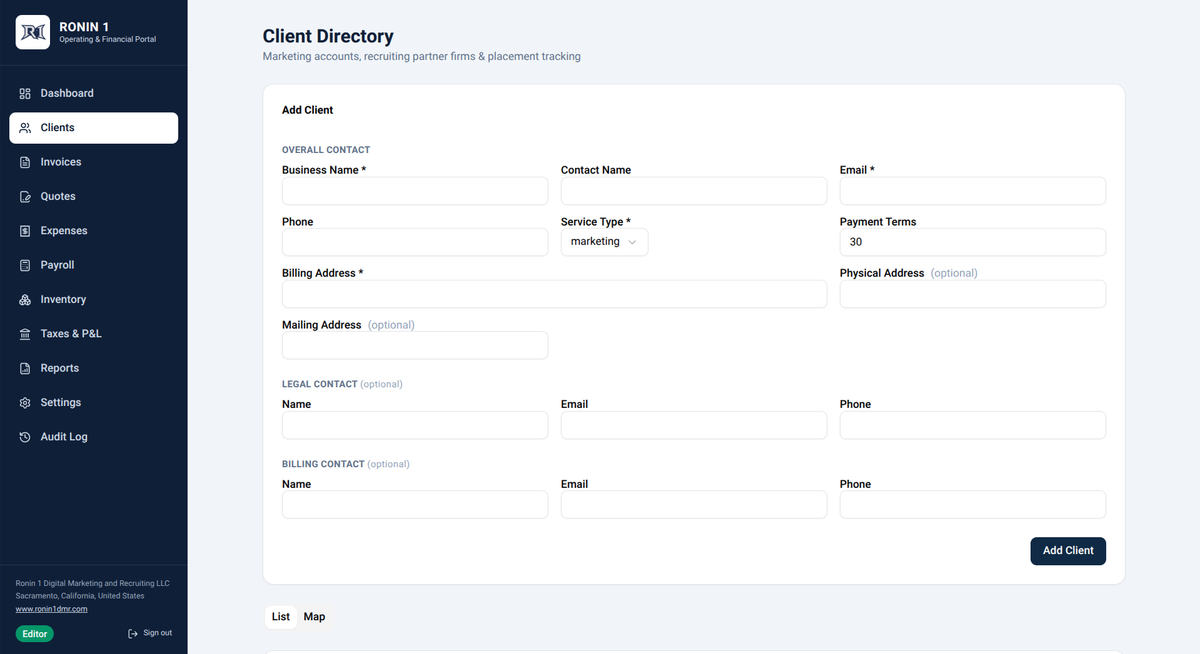Open the Payroll section
The width and height of the screenshot is (1200, 654).
click(x=94, y=265)
